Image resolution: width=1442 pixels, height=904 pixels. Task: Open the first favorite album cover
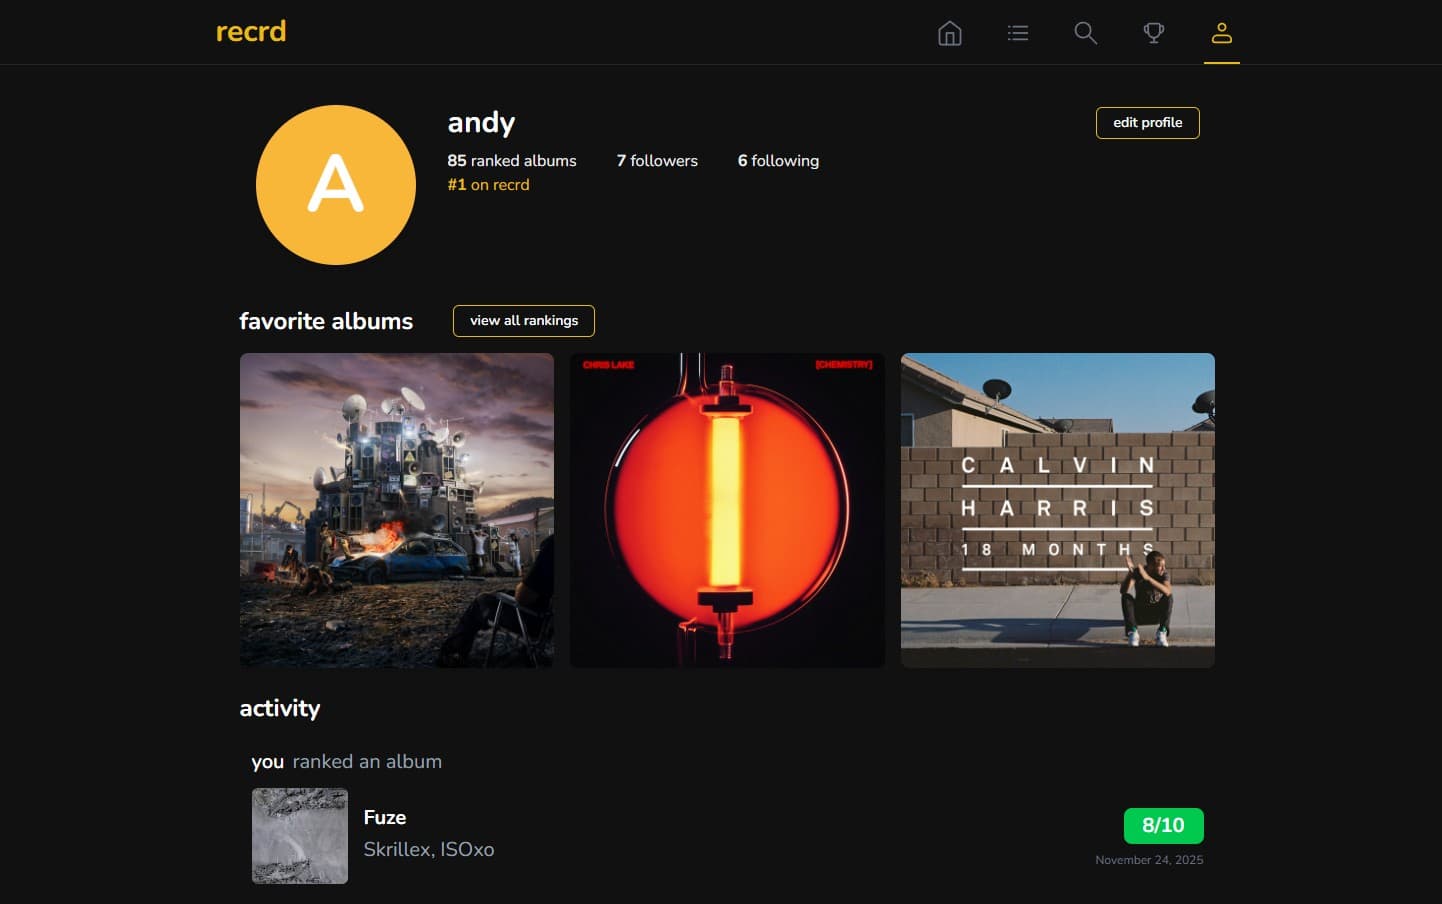(397, 510)
